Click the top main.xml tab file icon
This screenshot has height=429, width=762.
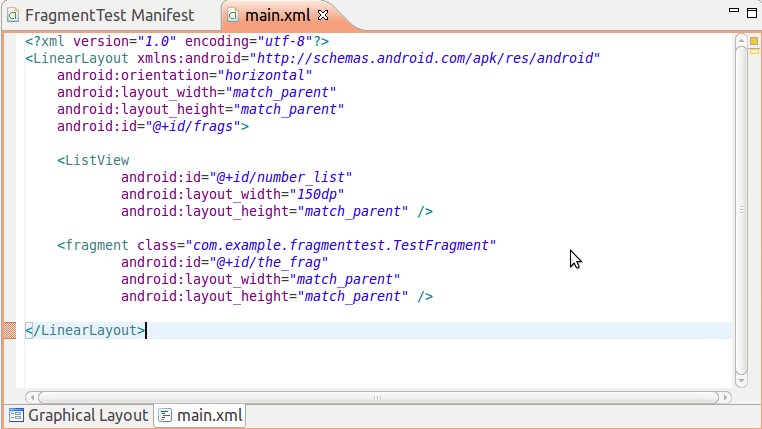pyautogui.click(x=233, y=16)
